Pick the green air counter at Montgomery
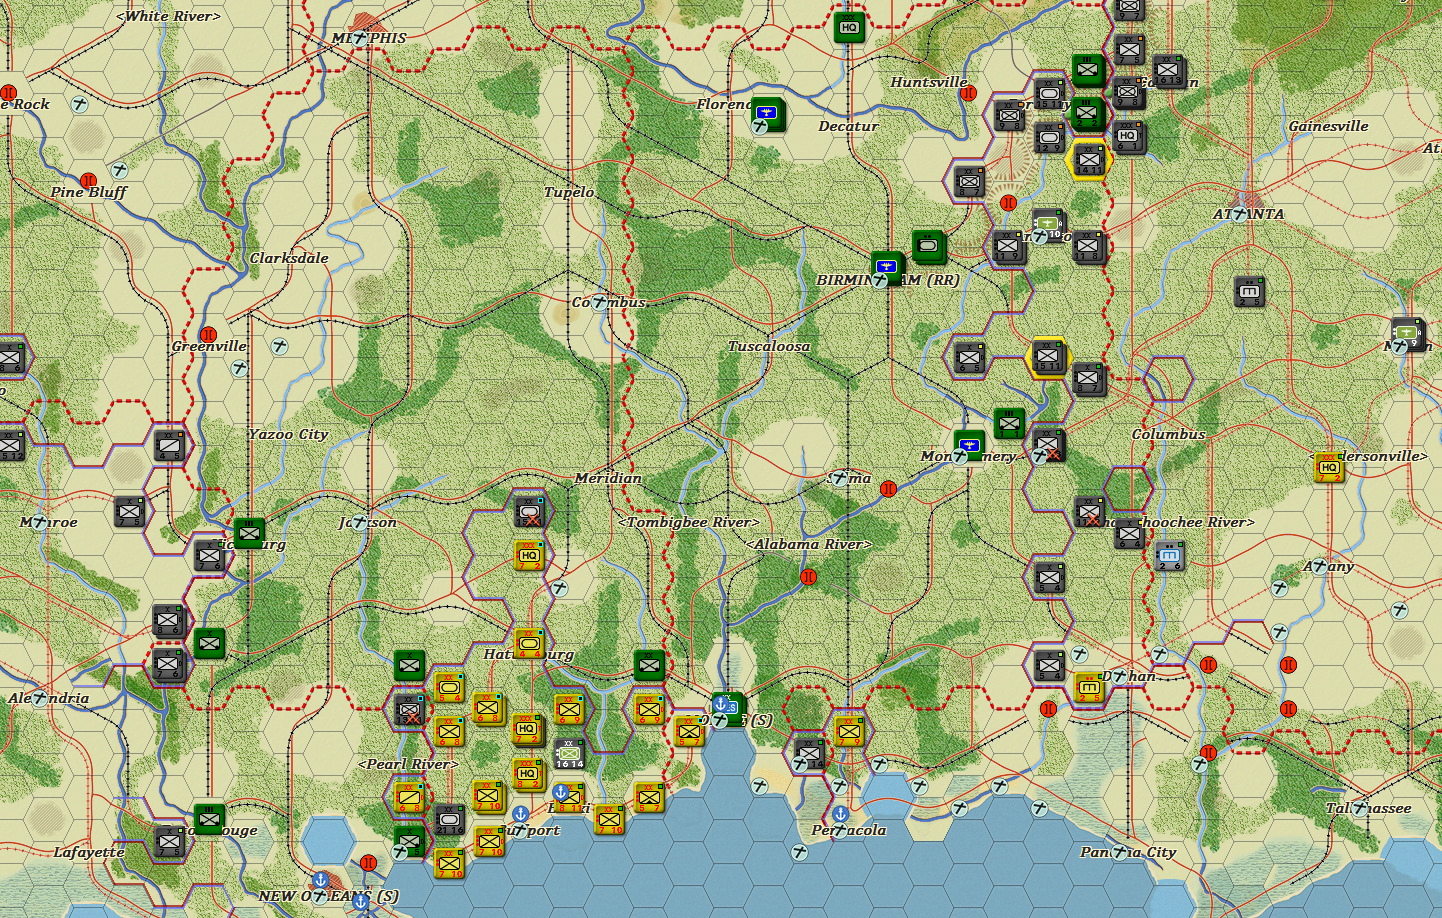The image size is (1442, 918). pyautogui.click(x=969, y=444)
